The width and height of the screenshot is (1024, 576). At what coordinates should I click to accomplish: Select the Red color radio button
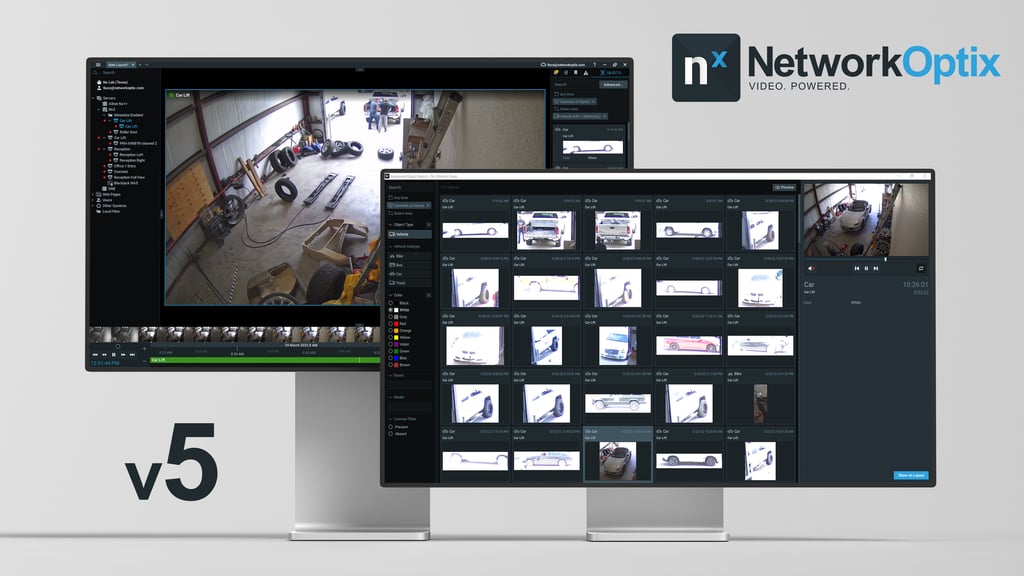click(x=391, y=323)
